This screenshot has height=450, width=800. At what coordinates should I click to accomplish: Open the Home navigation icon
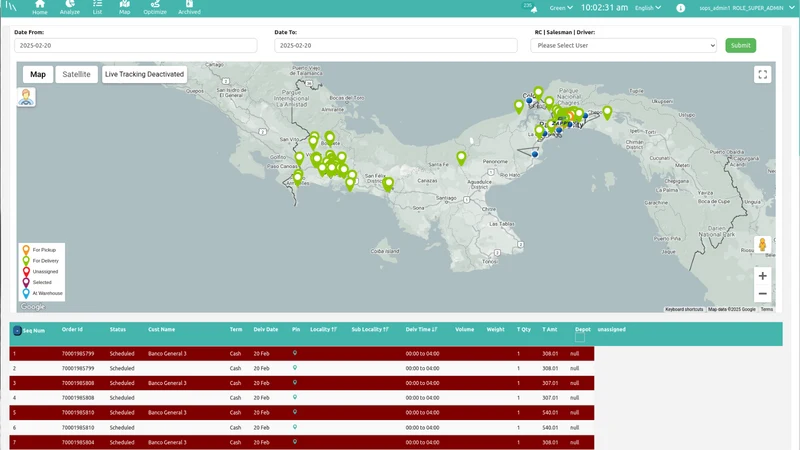coord(39,8)
